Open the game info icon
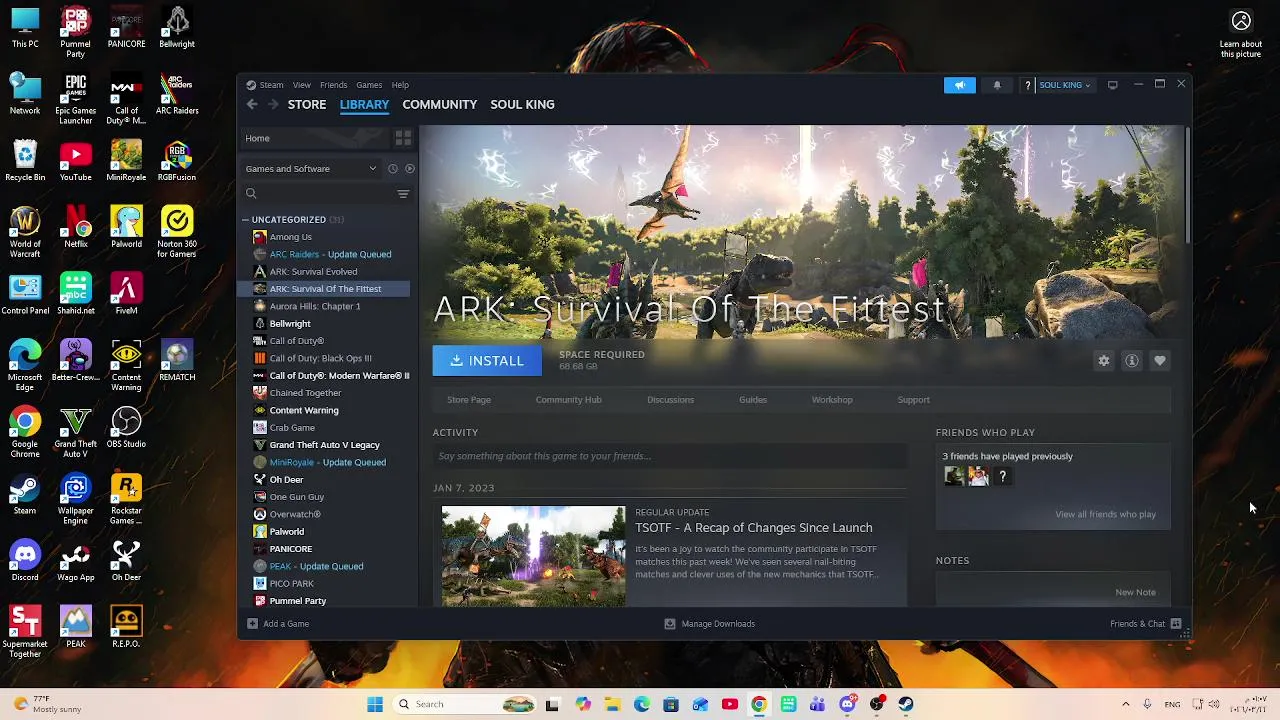This screenshot has height=720, width=1280. (x=1132, y=361)
